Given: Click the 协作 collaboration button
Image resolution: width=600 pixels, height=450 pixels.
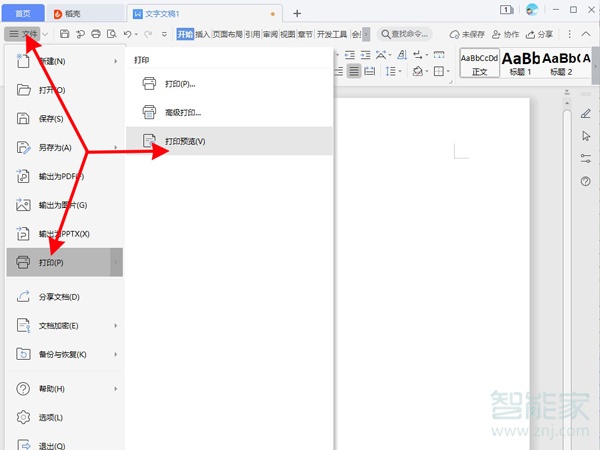Looking at the screenshot, I should (x=505, y=34).
